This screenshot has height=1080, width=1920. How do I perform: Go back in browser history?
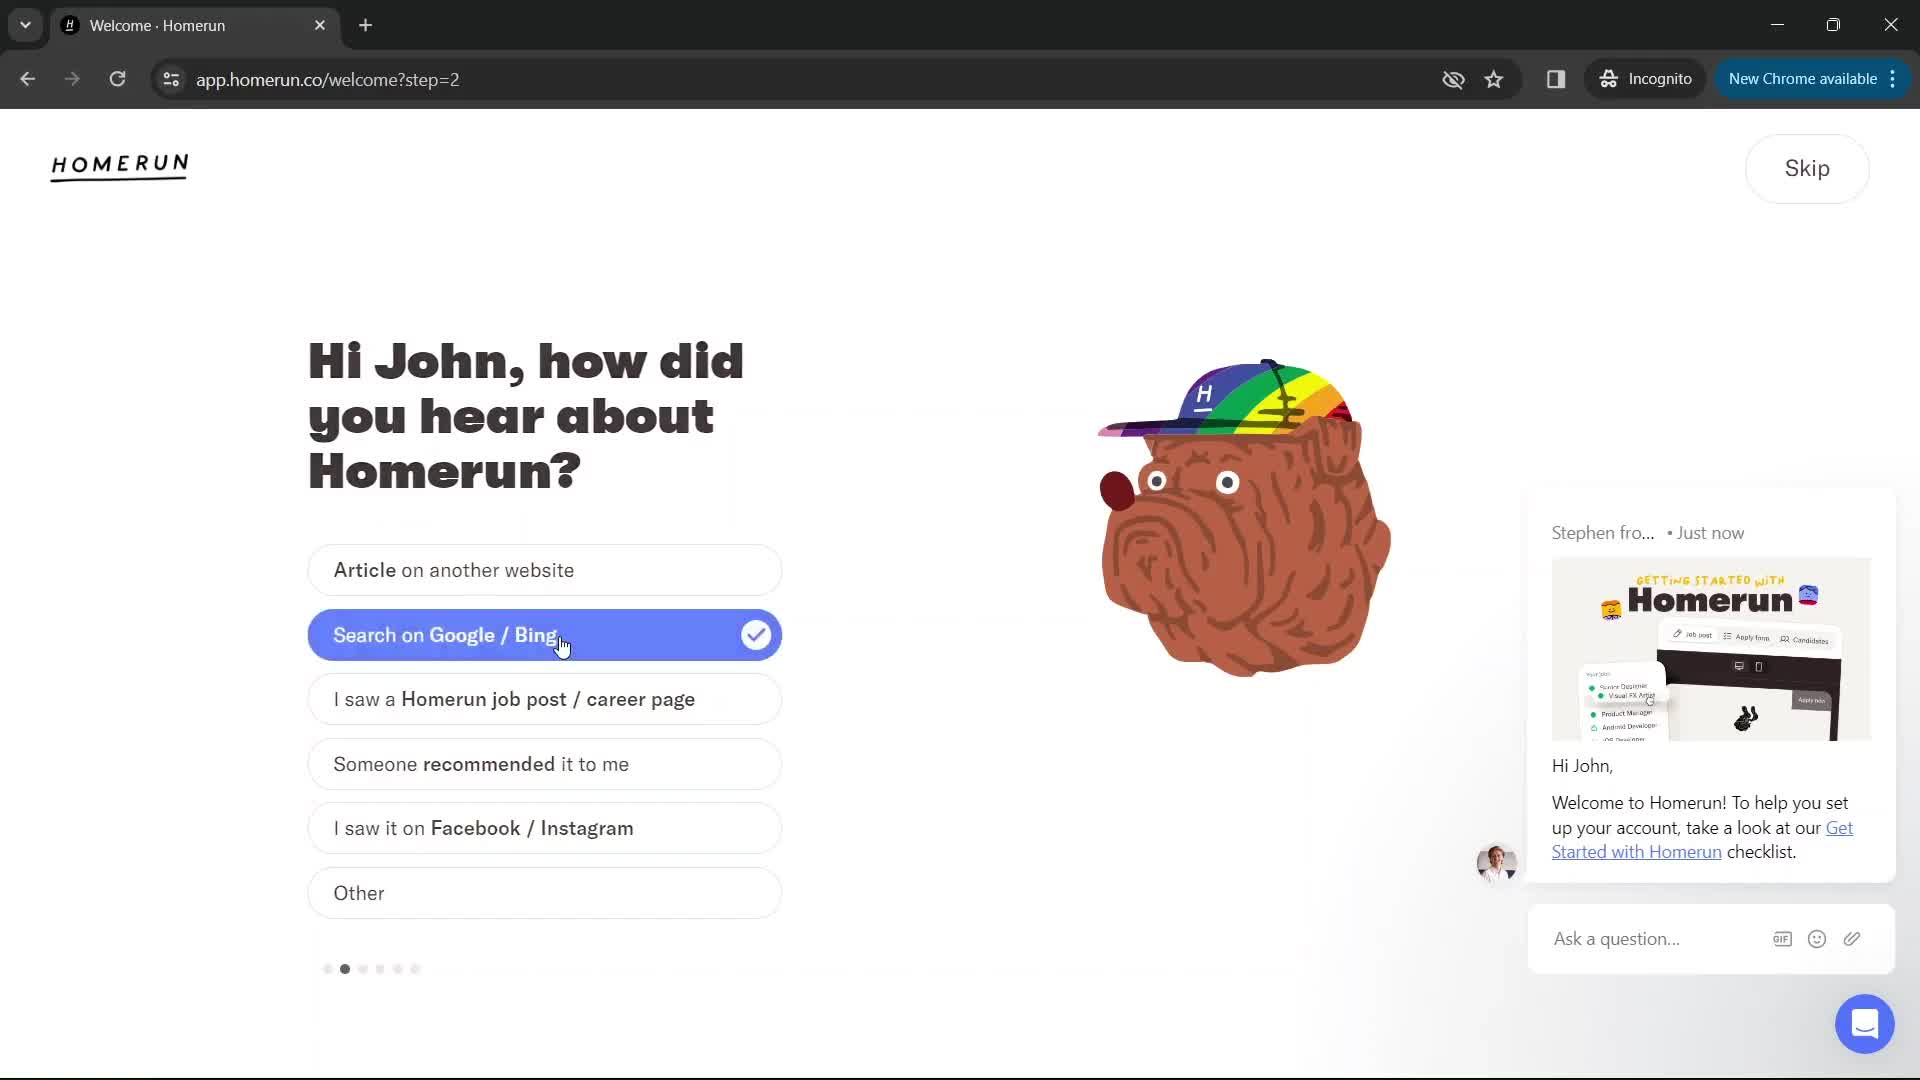point(27,79)
